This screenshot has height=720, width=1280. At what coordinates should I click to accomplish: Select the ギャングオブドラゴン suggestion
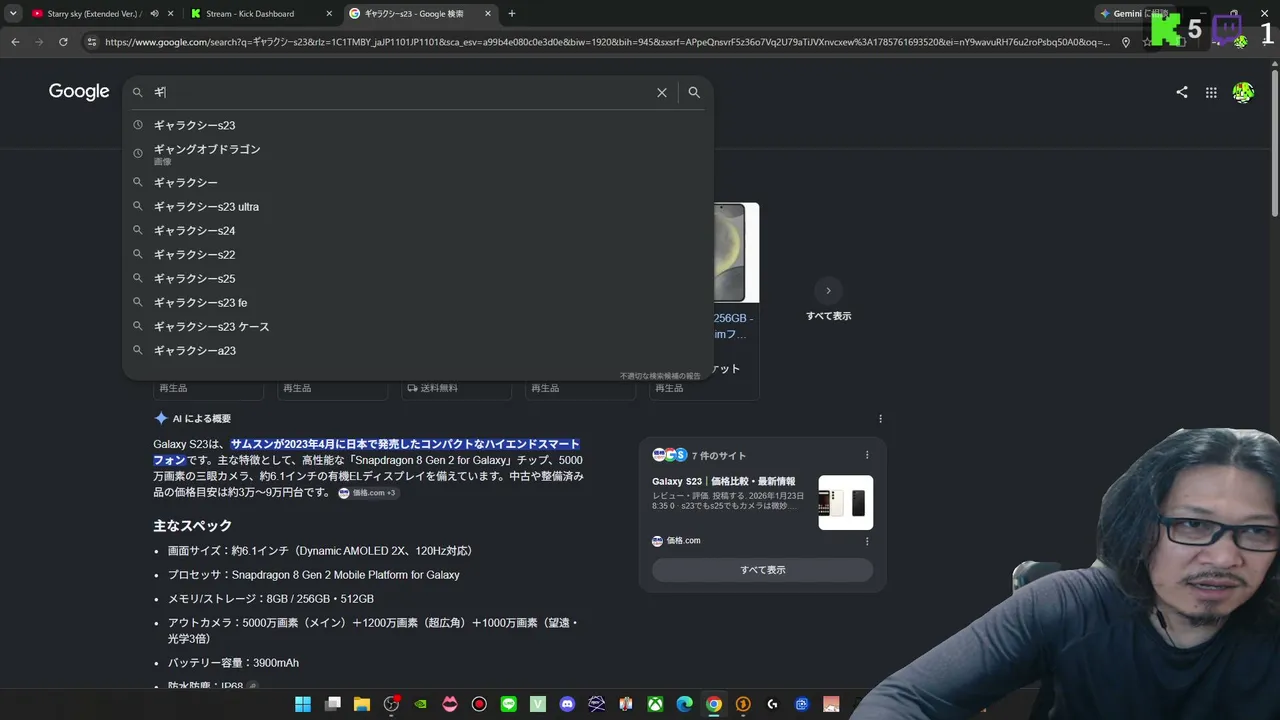(417, 153)
